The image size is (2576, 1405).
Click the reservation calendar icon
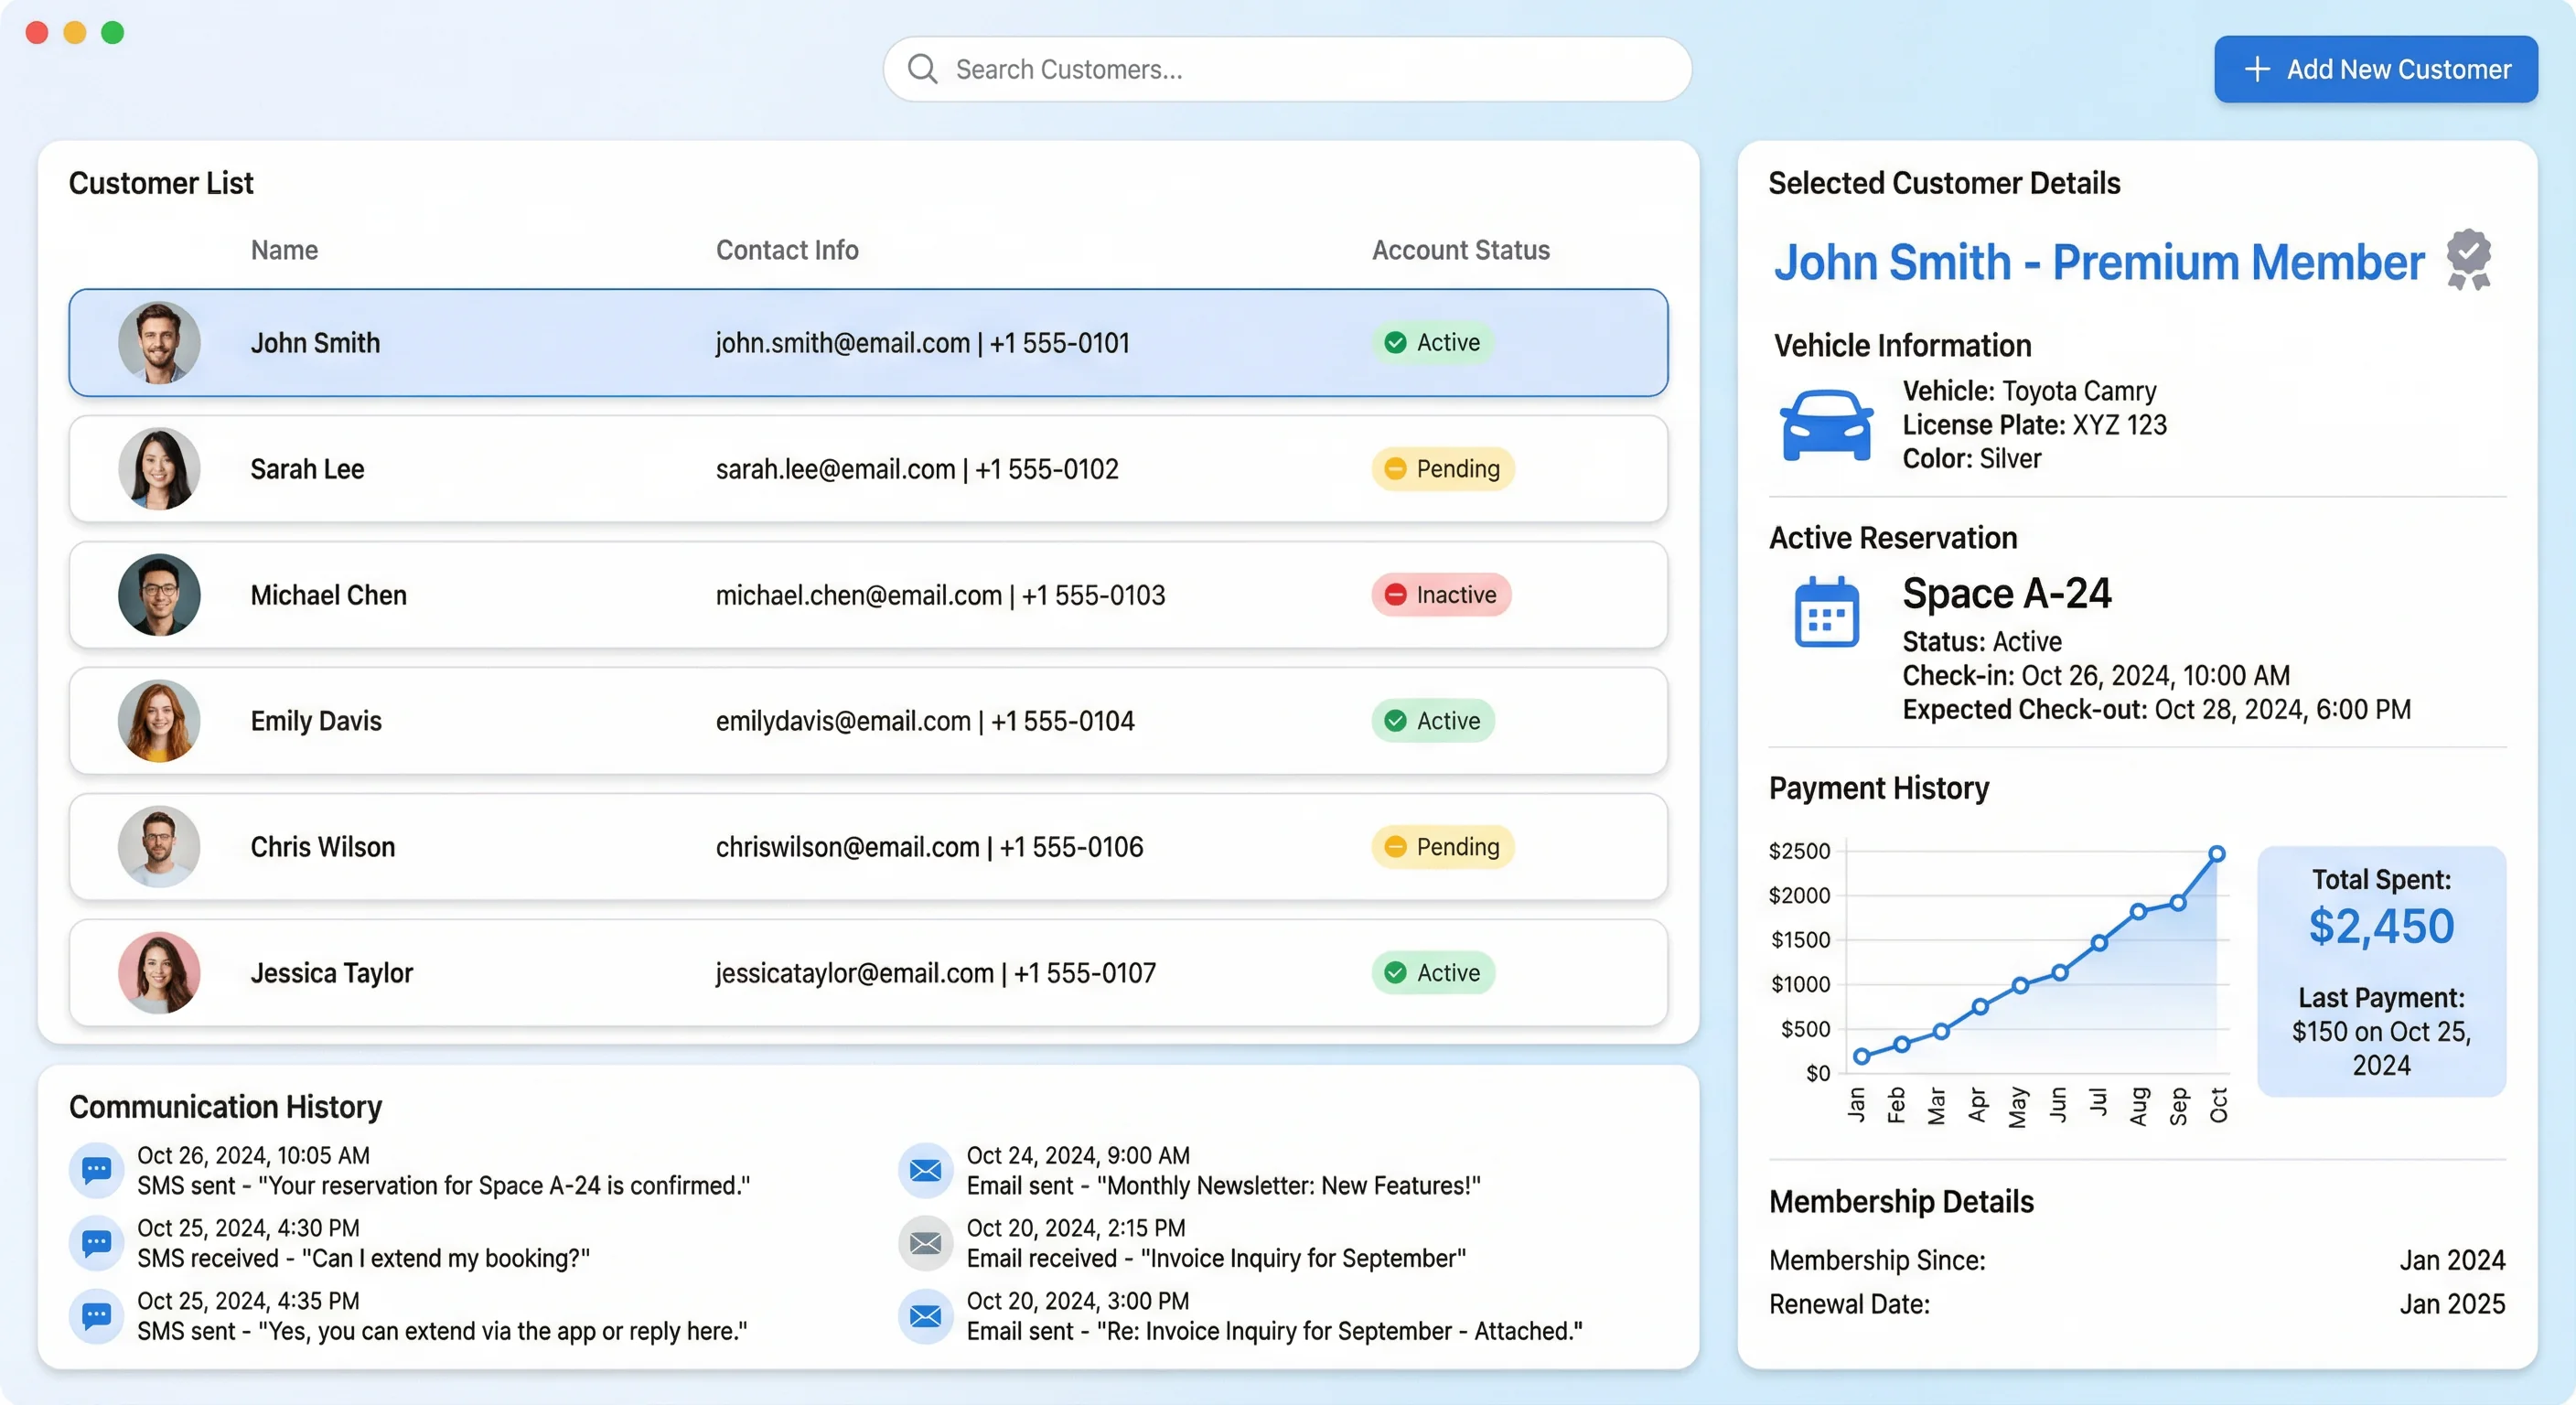(1826, 613)
